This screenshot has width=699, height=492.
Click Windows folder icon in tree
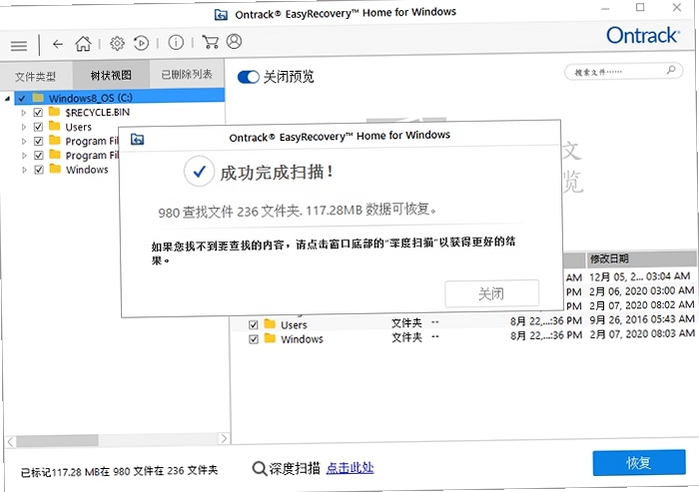(55, 168)
